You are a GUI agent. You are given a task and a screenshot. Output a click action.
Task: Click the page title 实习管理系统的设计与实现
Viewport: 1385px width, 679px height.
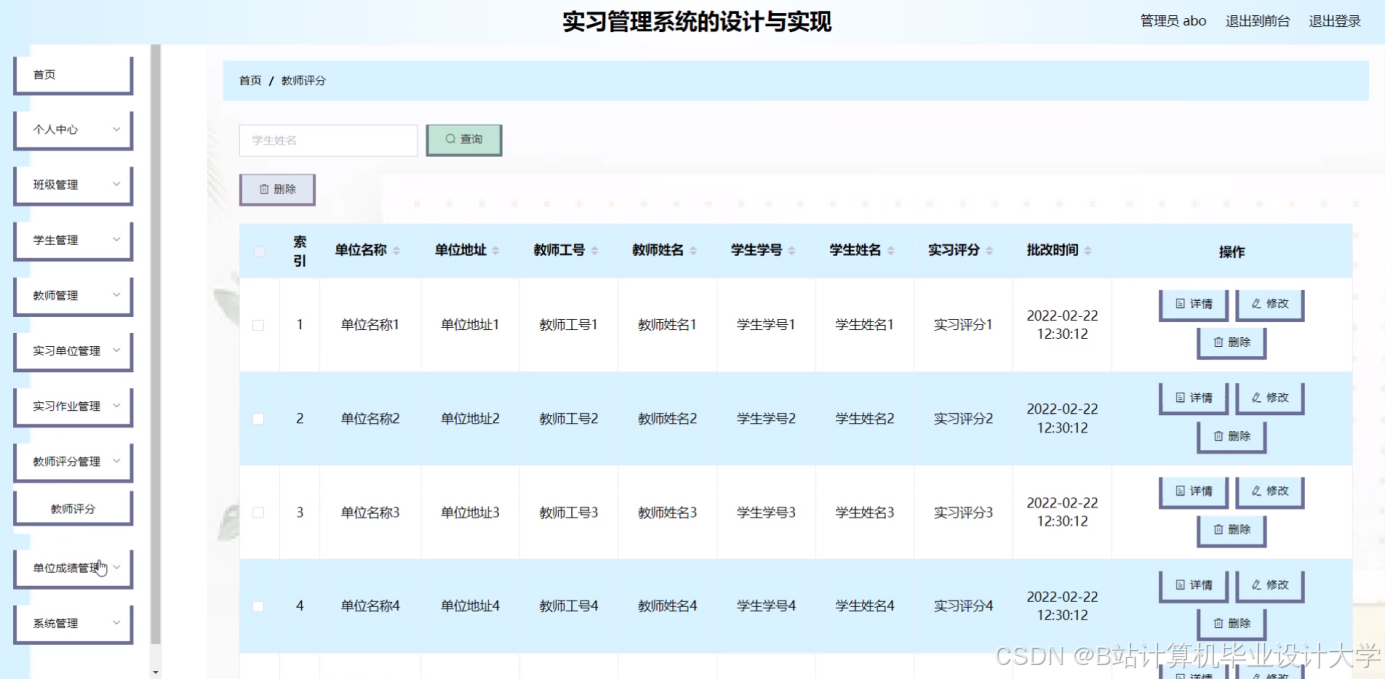[x=697, y=22]
